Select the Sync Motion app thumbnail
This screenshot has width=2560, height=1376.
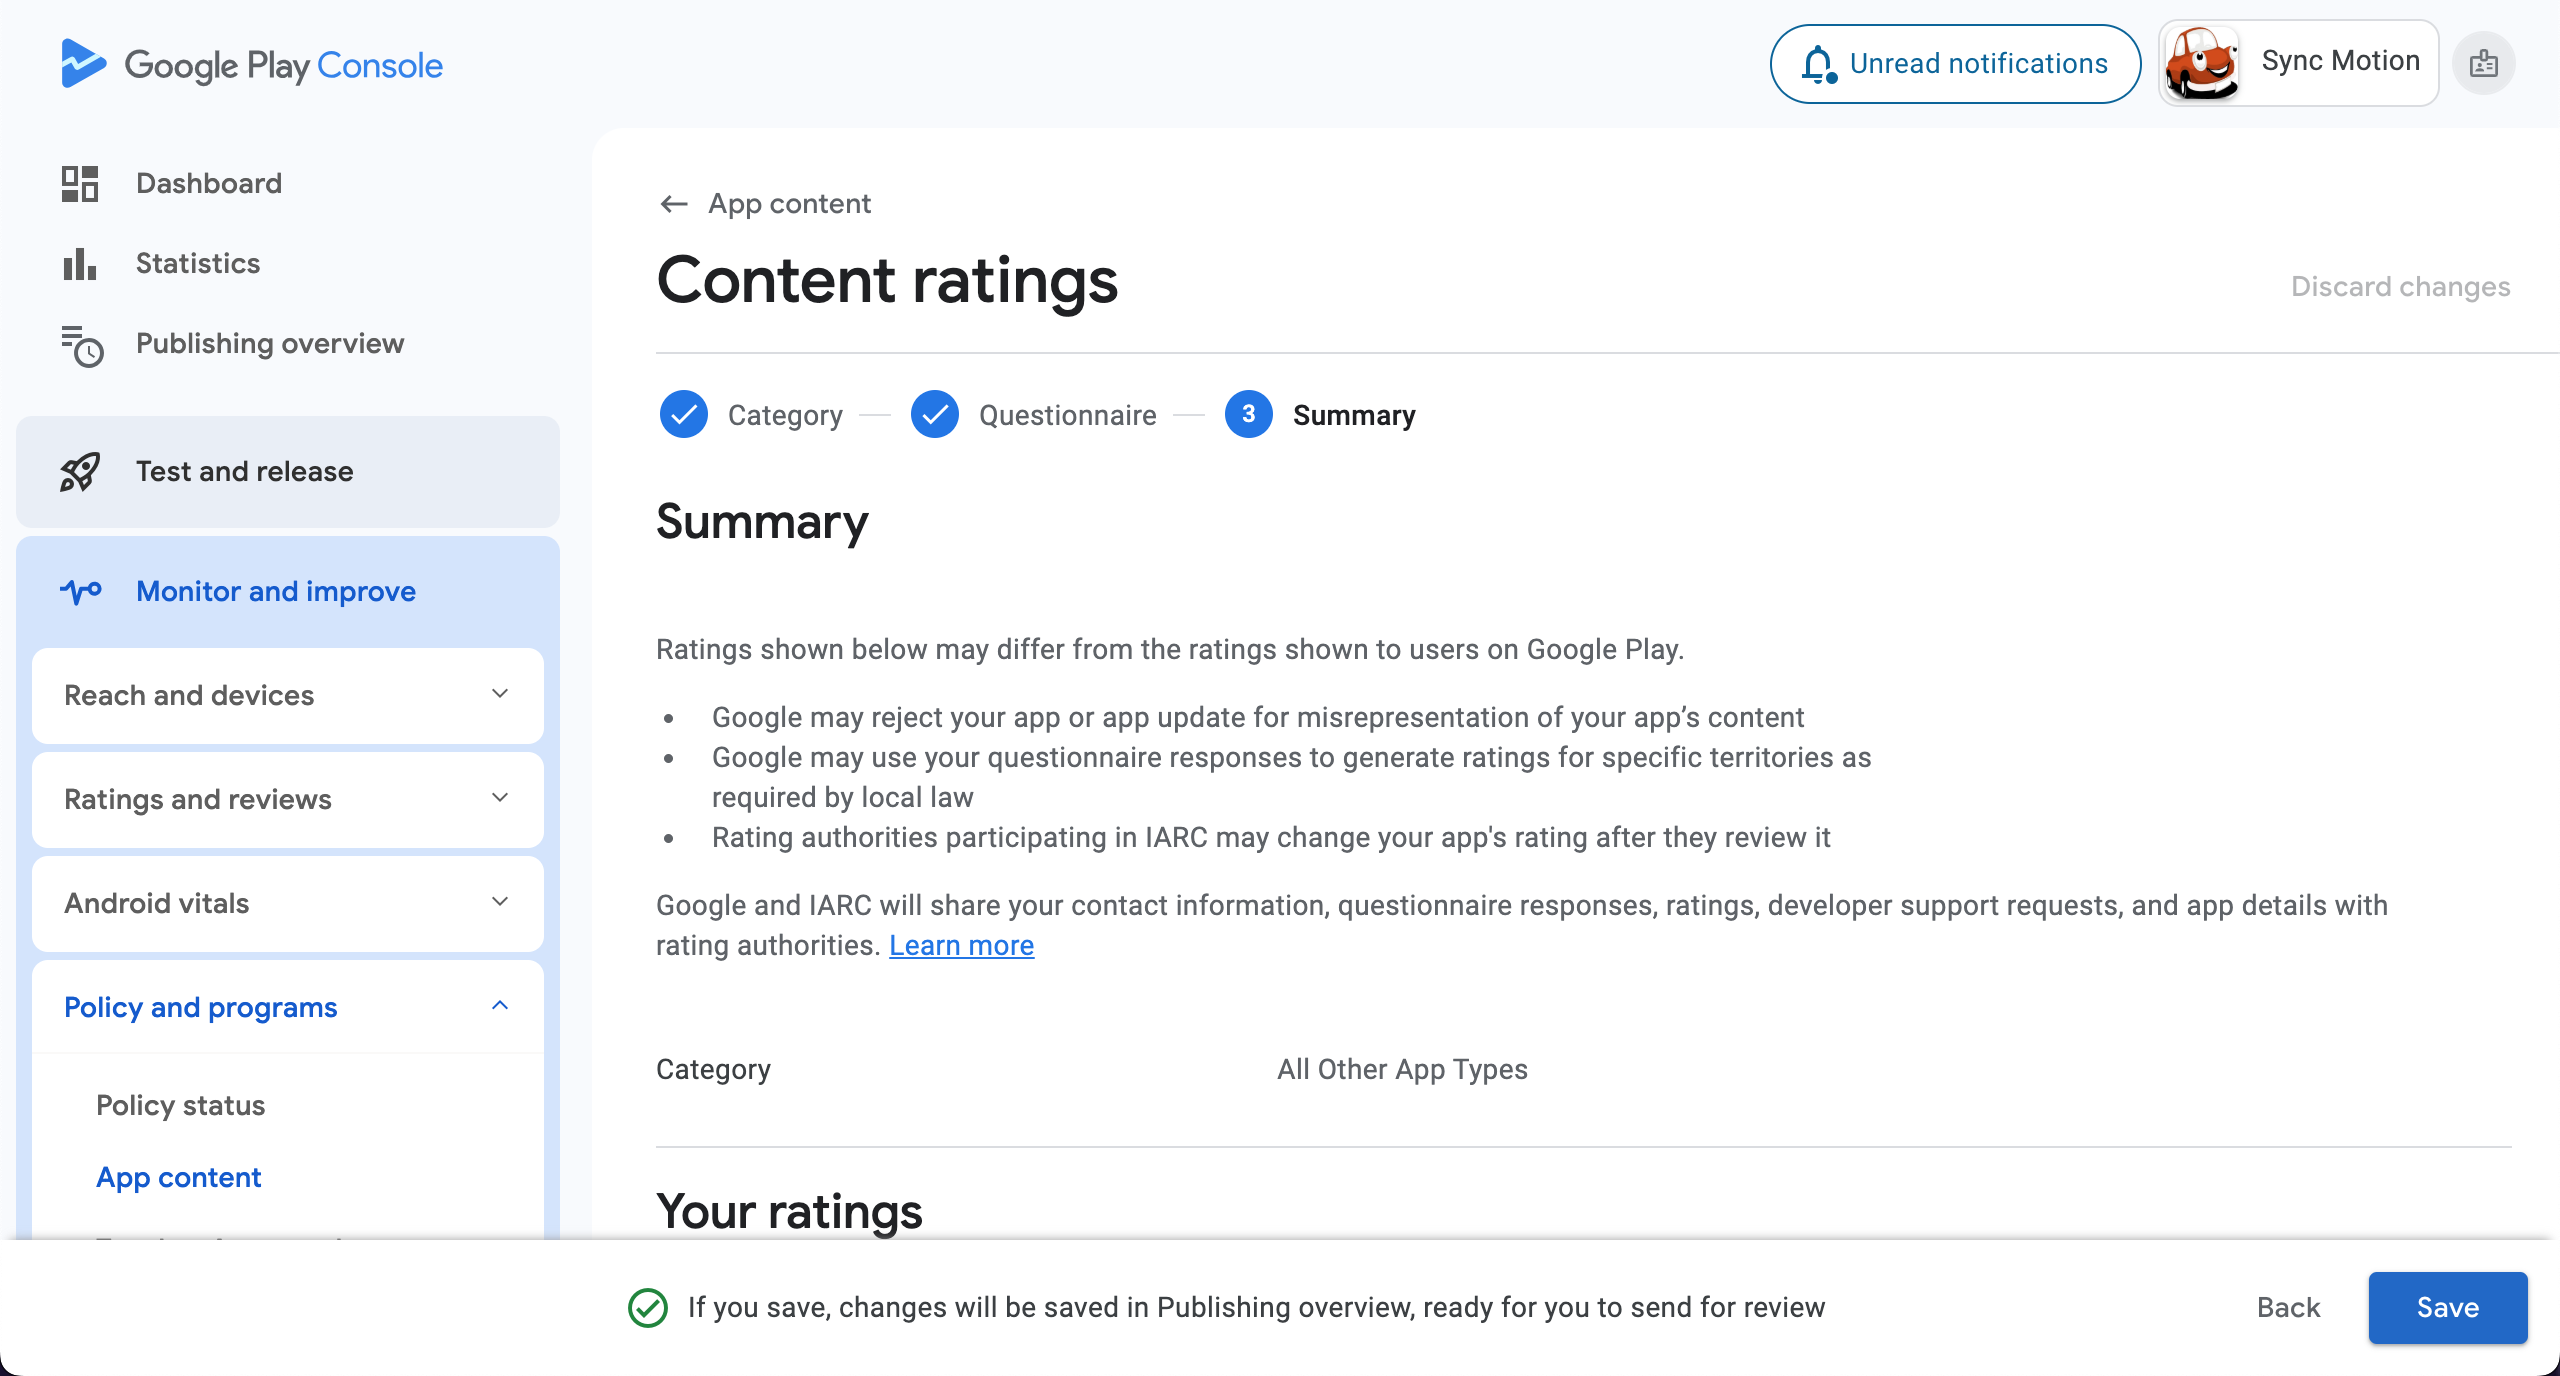[x=2201, y=63]
